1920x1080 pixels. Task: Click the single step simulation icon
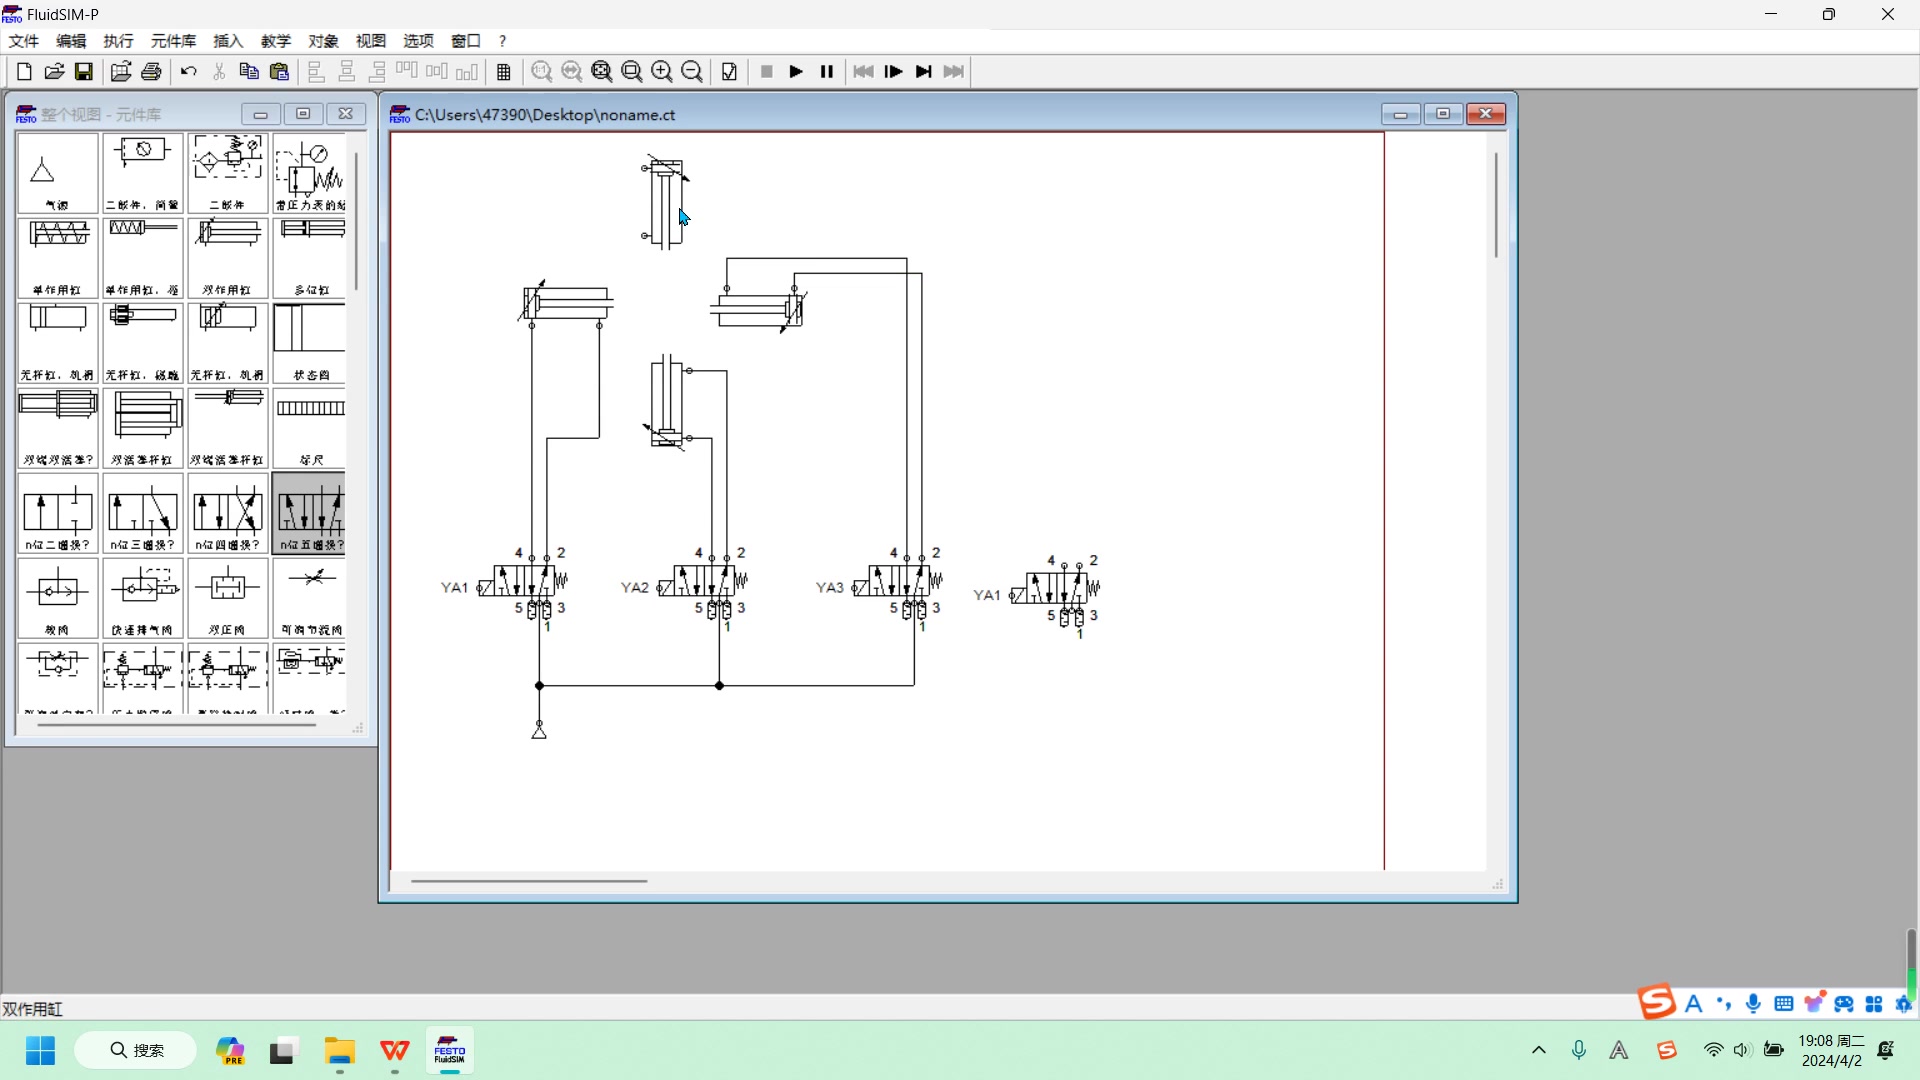click(894, 72)
